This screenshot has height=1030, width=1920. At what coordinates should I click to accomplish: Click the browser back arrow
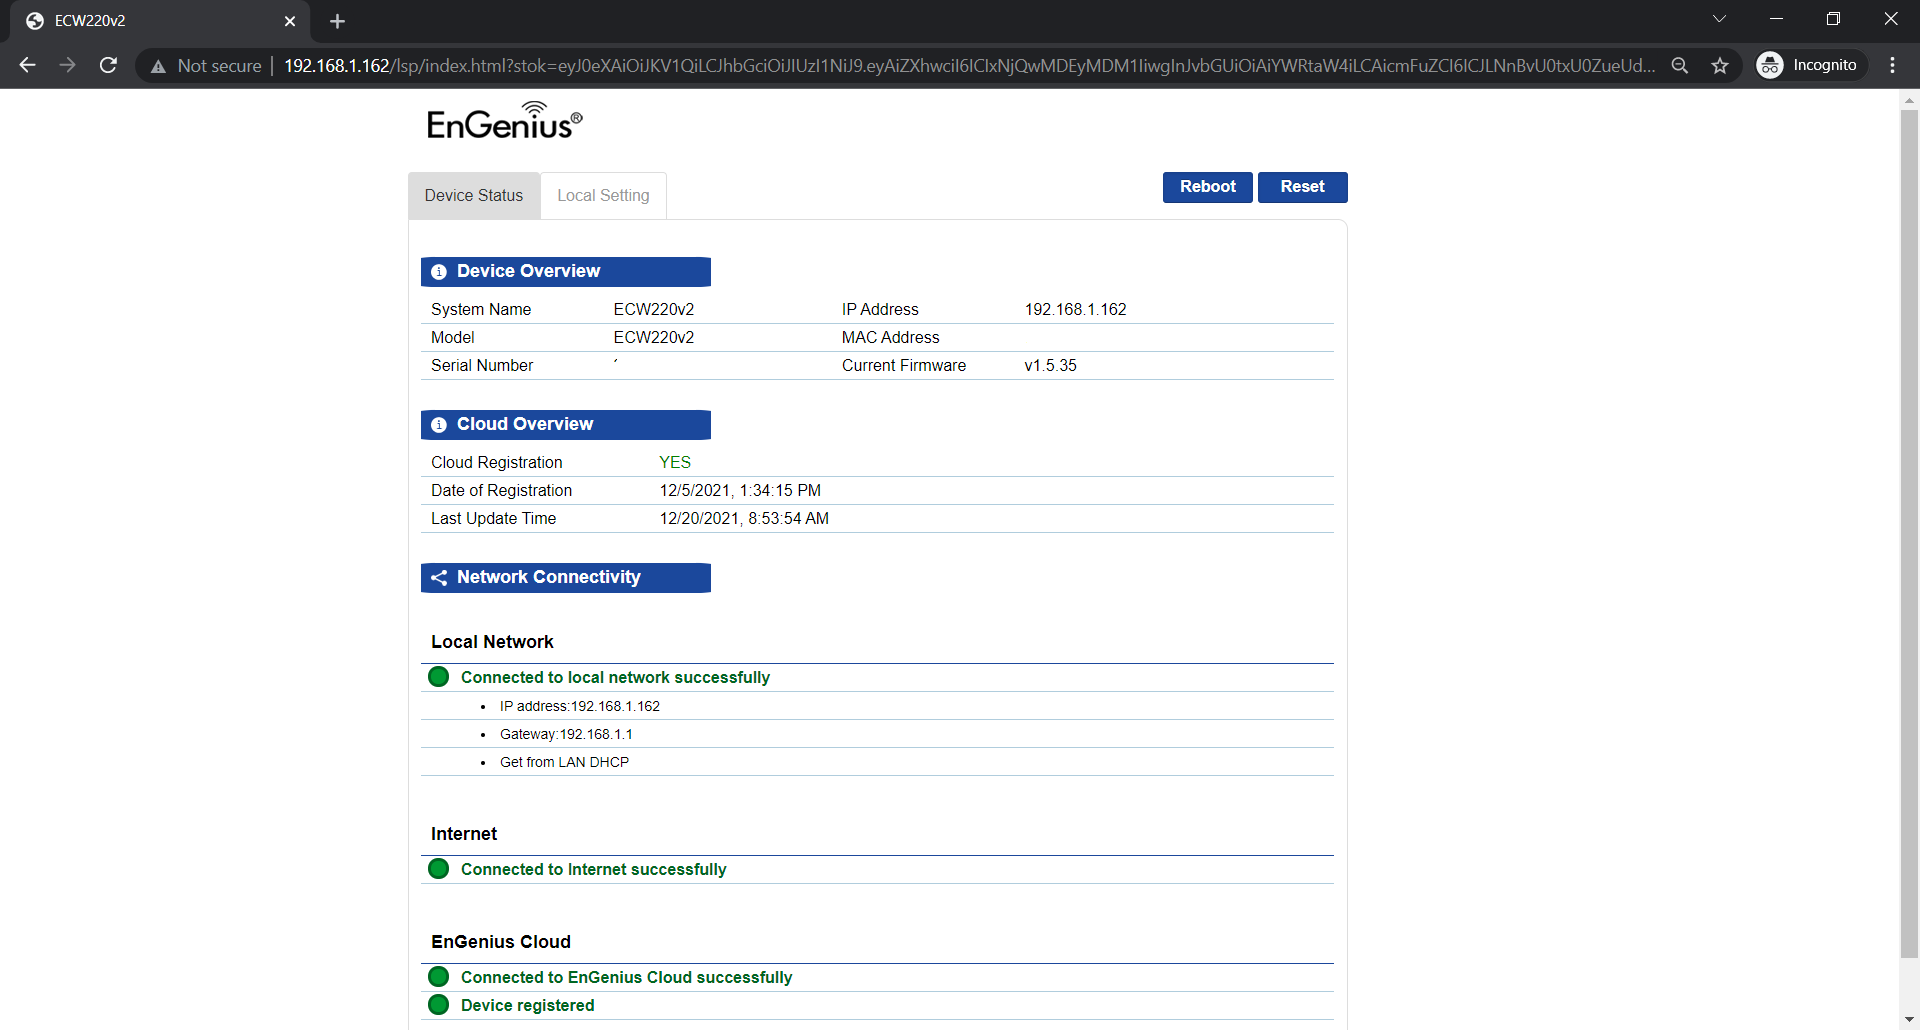tap(27, 65)
